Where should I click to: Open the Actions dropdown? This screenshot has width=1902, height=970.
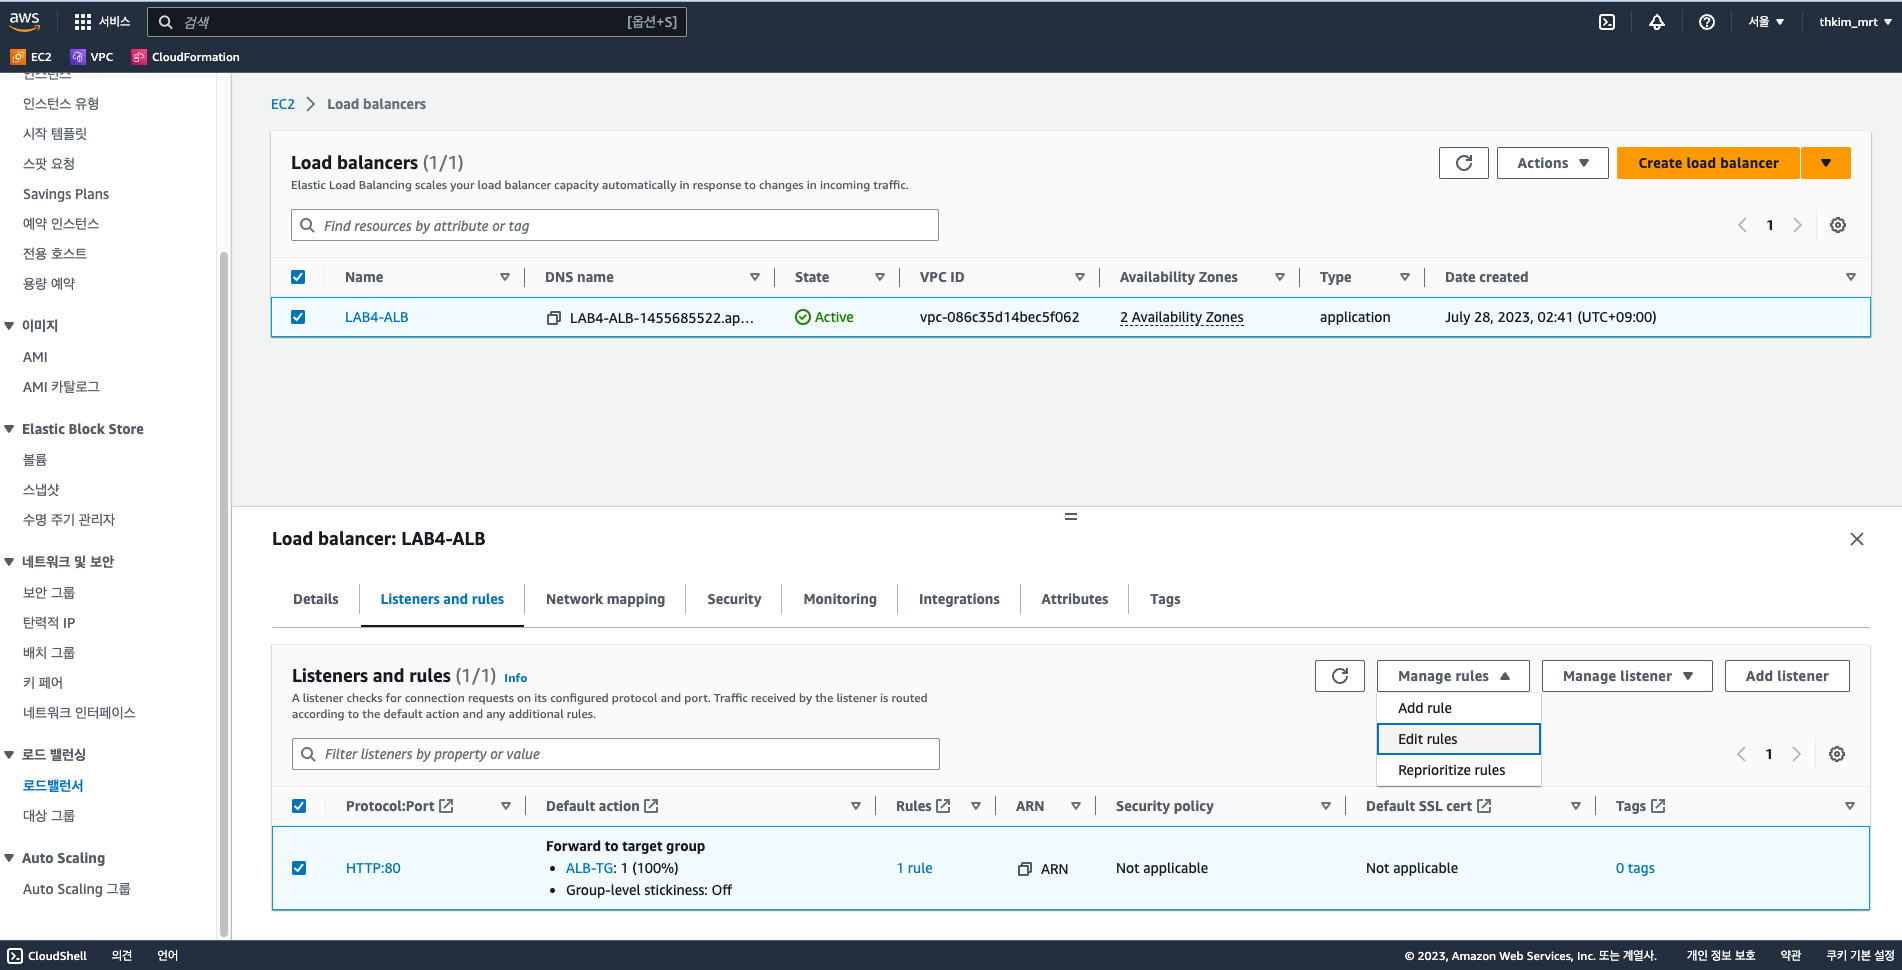[x=1553, y=163]
